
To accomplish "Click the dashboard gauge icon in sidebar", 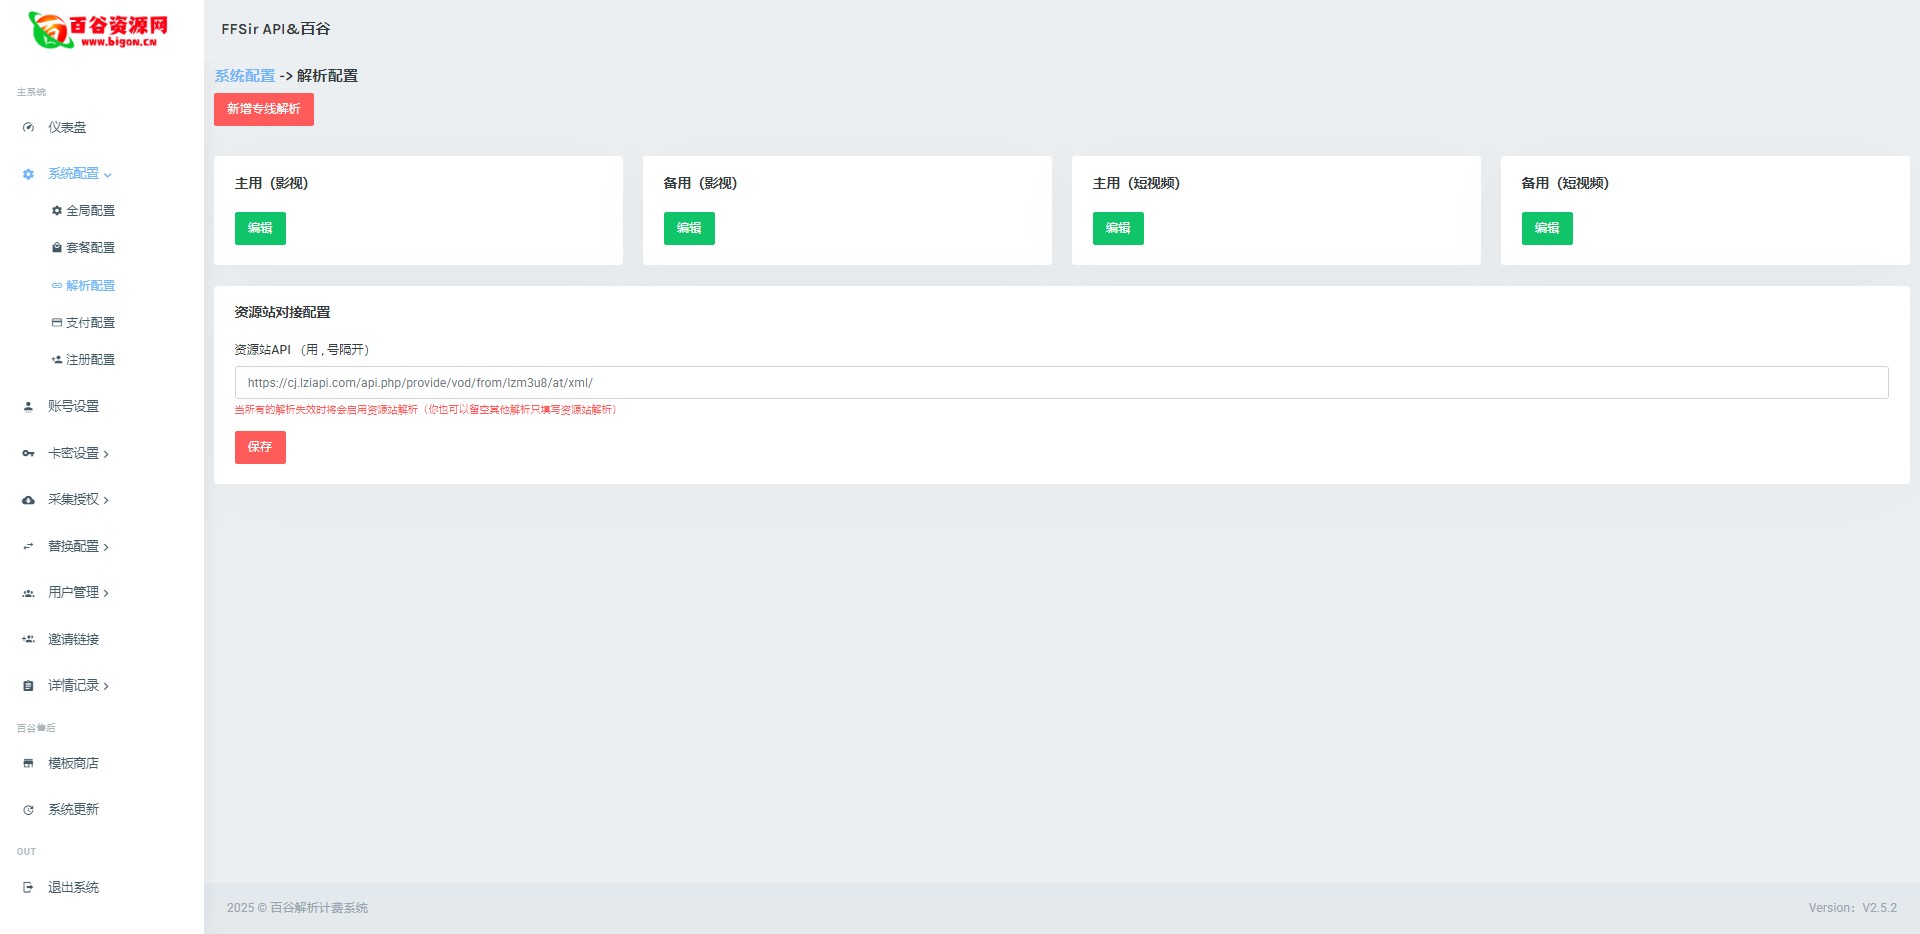I will pos(28,128).
